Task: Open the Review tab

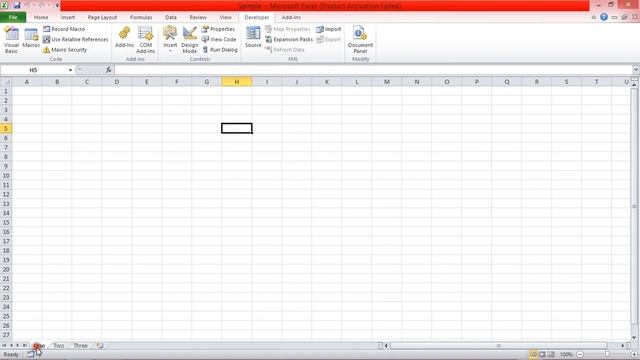Action: click(198, 17)
